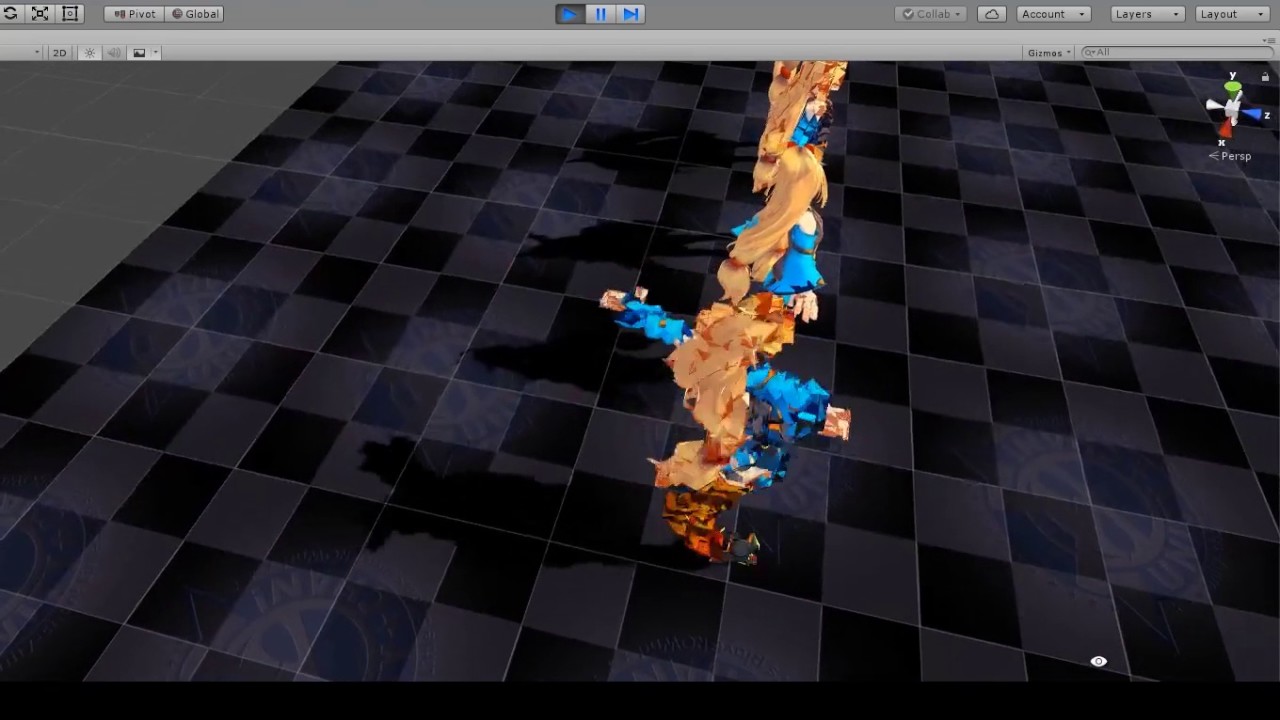Open the Collab dropdown
Image resolution: width=1280 pixels, height=720 pixels.
931,14
